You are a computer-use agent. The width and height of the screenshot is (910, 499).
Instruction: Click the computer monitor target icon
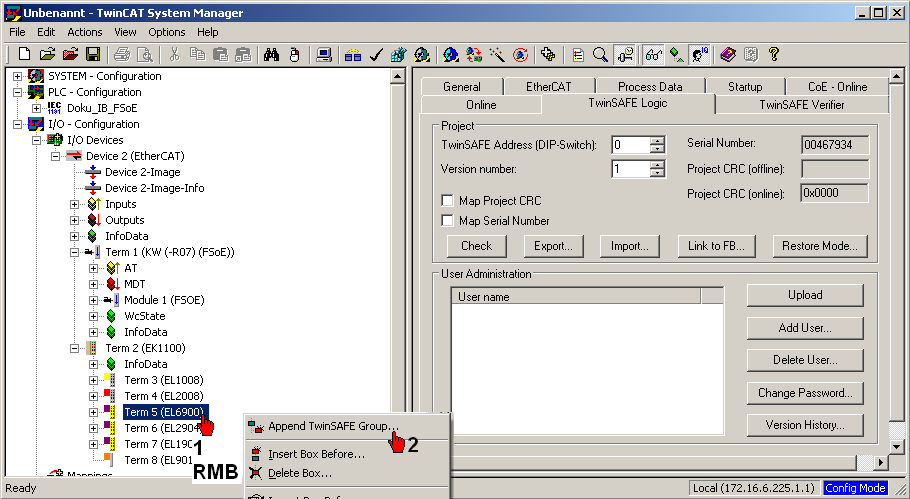coord(324,55)
